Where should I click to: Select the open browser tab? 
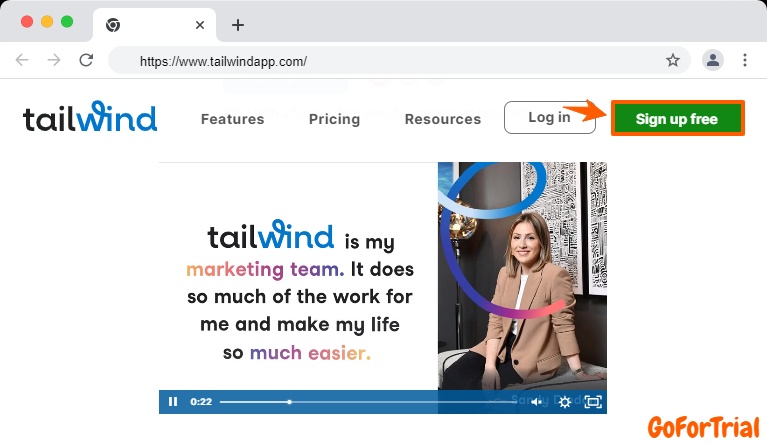coord(154,25)
